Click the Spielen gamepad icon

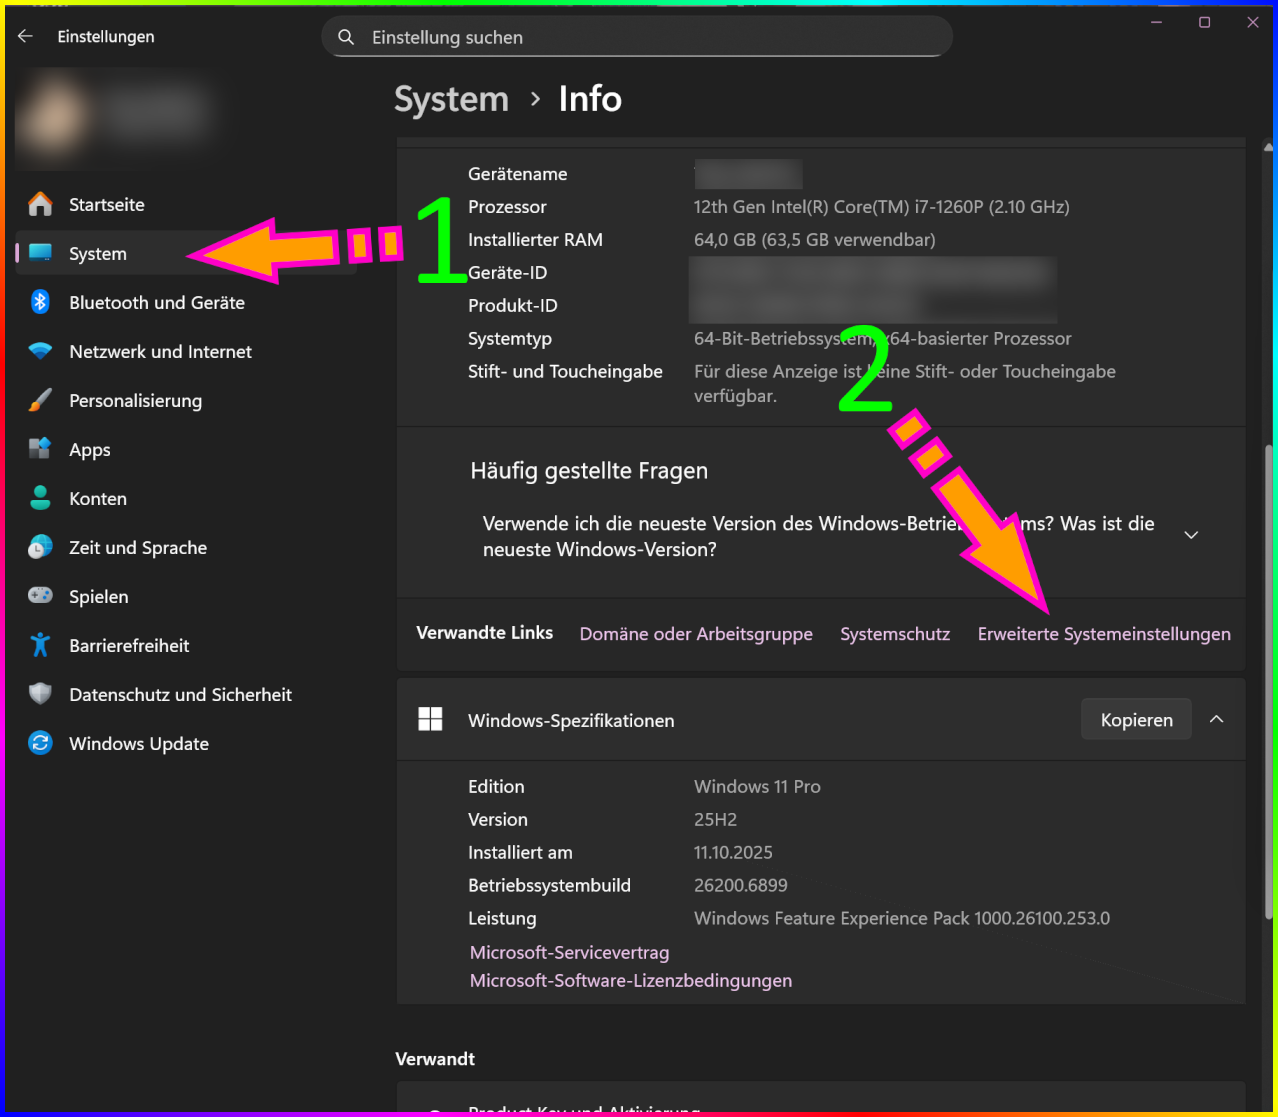40,596
